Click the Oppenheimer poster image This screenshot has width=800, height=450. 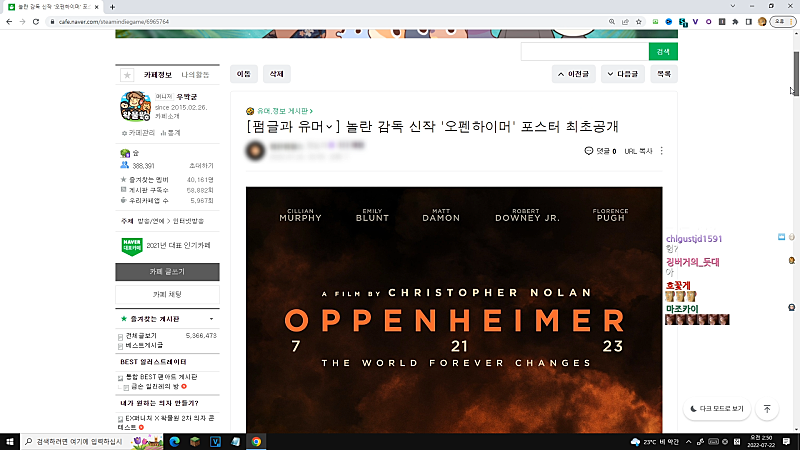454,310
